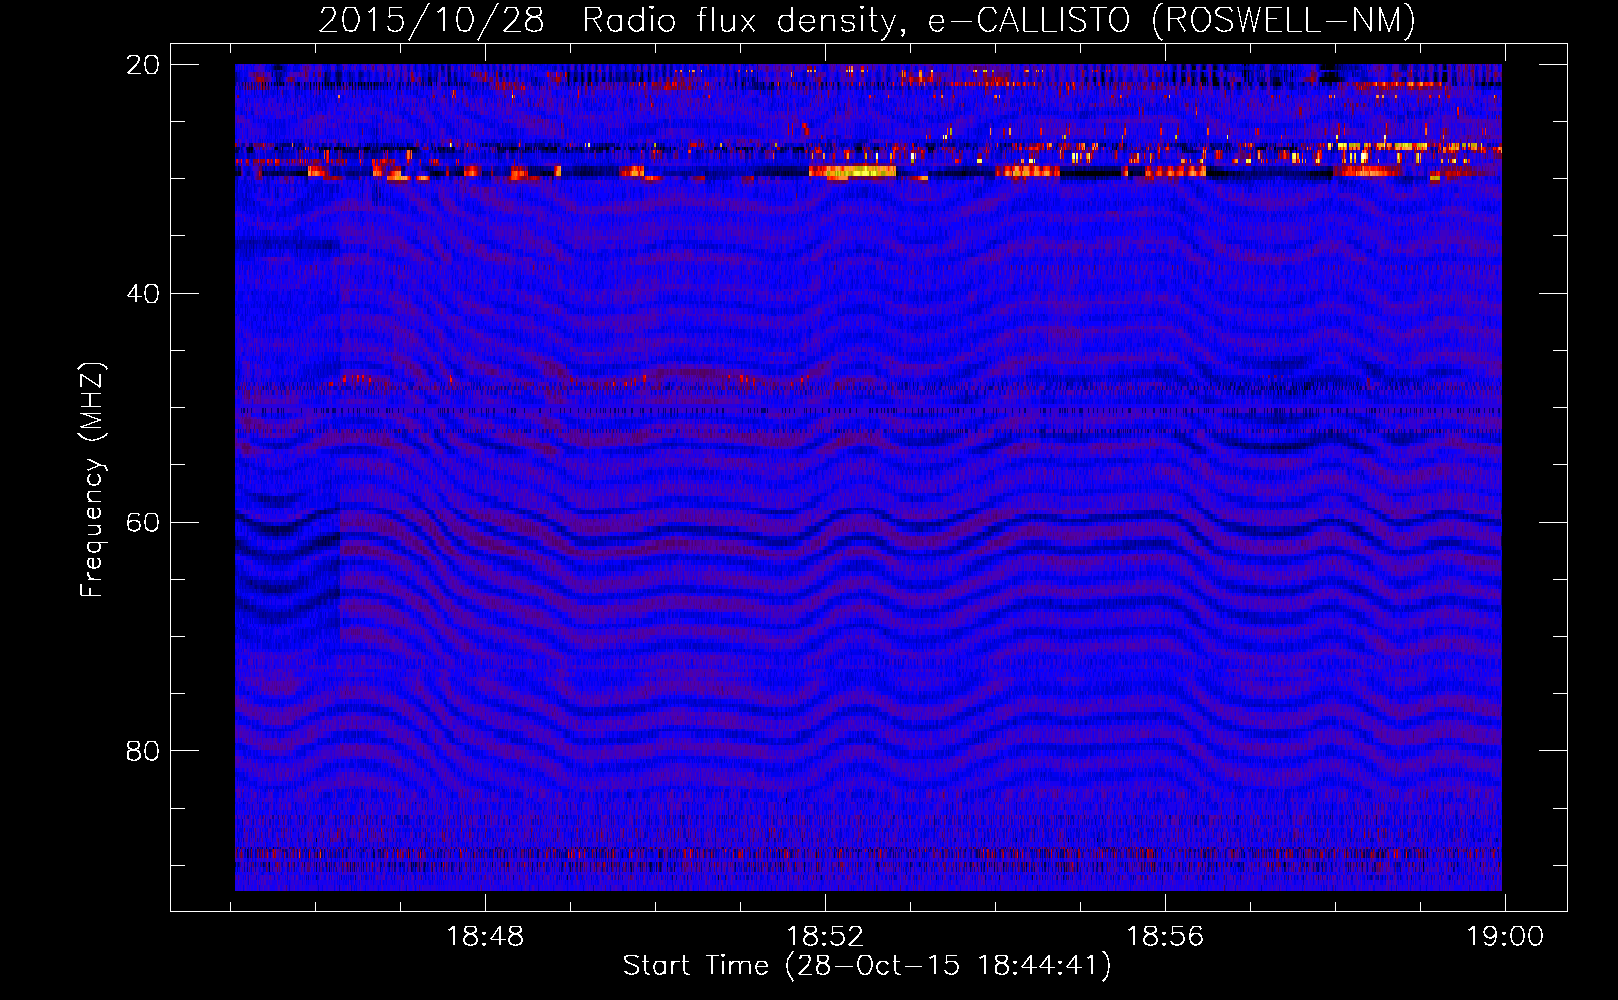Click the 'Start Time (28-Oct-15 18:44:41)' x-axis label
The width and height of the screenshot is (1618, 1000).
pos(867,966)
